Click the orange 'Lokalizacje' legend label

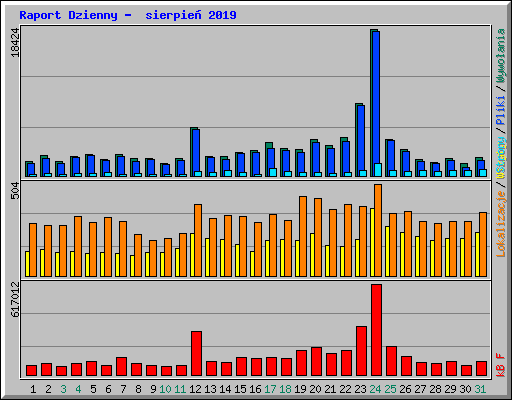click(x=501, y=224)
